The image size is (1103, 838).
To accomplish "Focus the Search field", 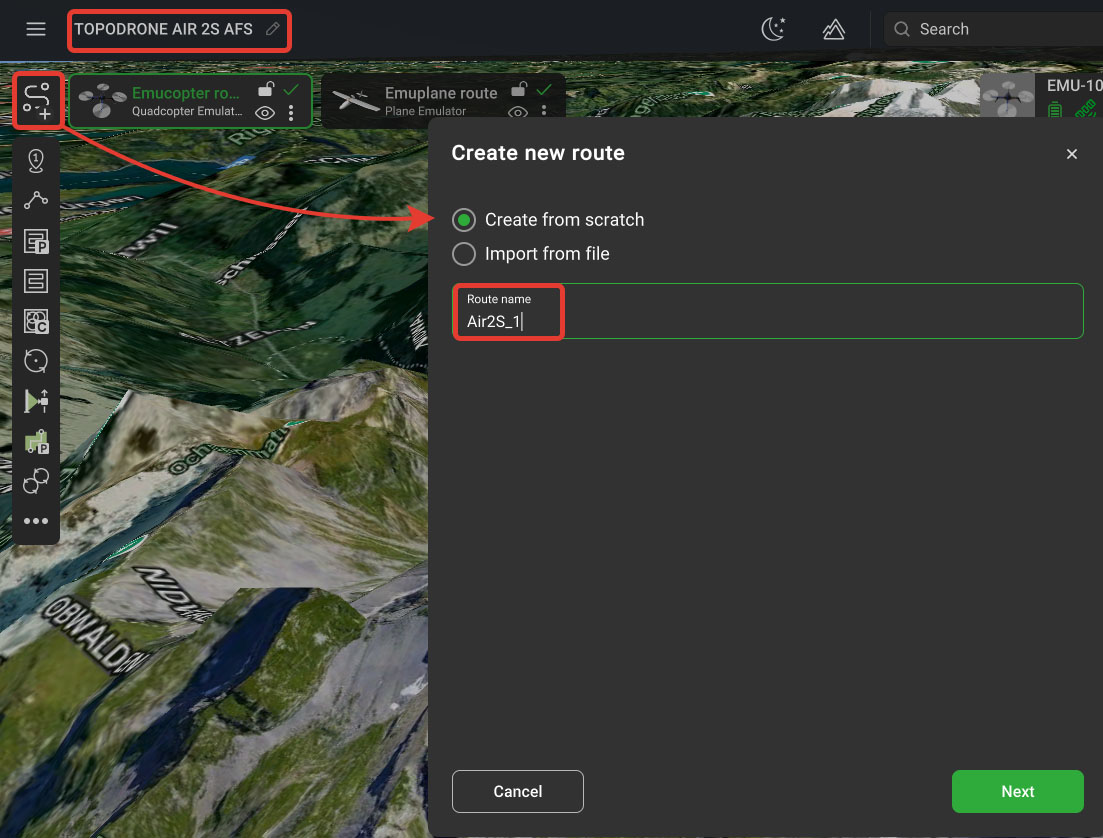I will click(x=993, y=29).
